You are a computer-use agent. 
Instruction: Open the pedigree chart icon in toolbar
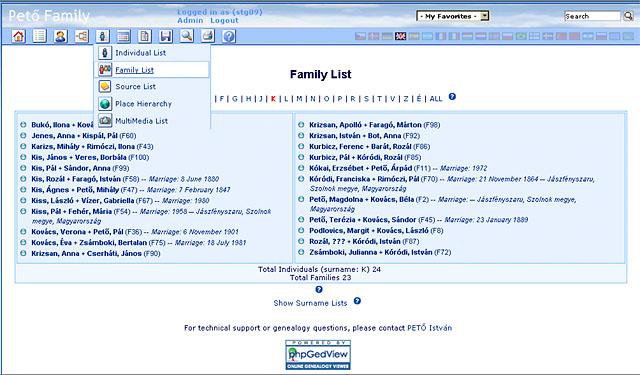coord(82,36)
